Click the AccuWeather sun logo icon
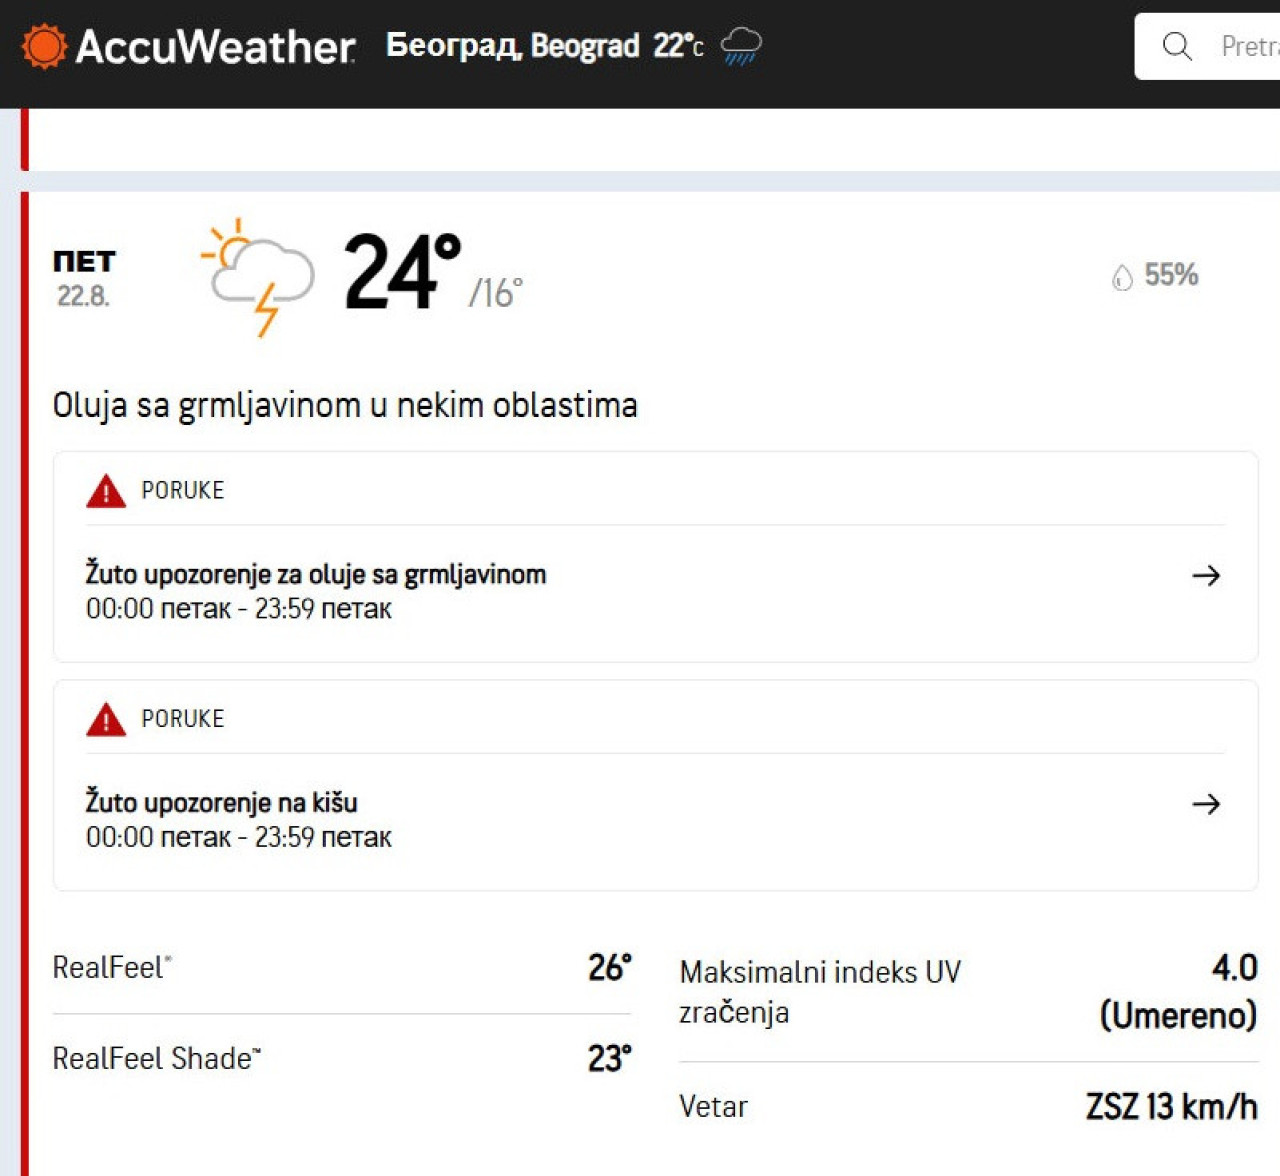 tap(44, 46)
